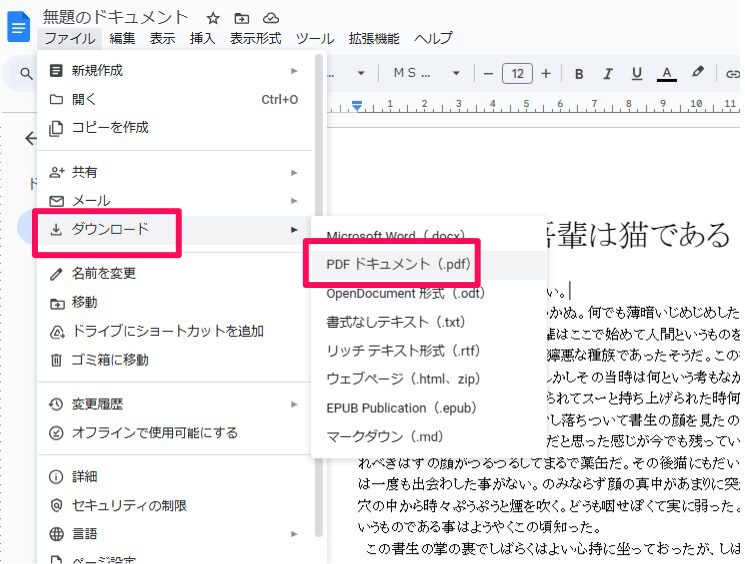Choose PDF ドキュメント (.pdf) download option
Screen dimensions: 745x564
399,265
